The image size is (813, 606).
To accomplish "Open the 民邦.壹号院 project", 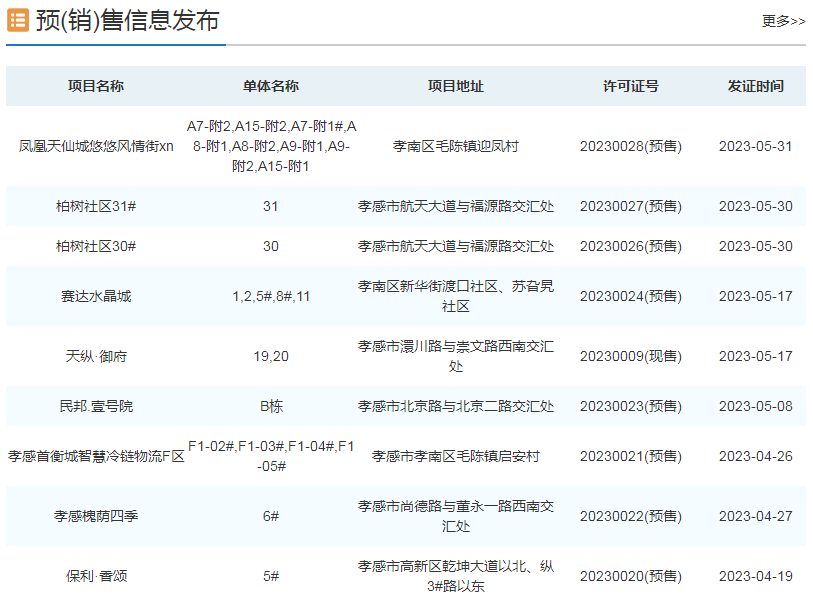I will pos(96,406).
